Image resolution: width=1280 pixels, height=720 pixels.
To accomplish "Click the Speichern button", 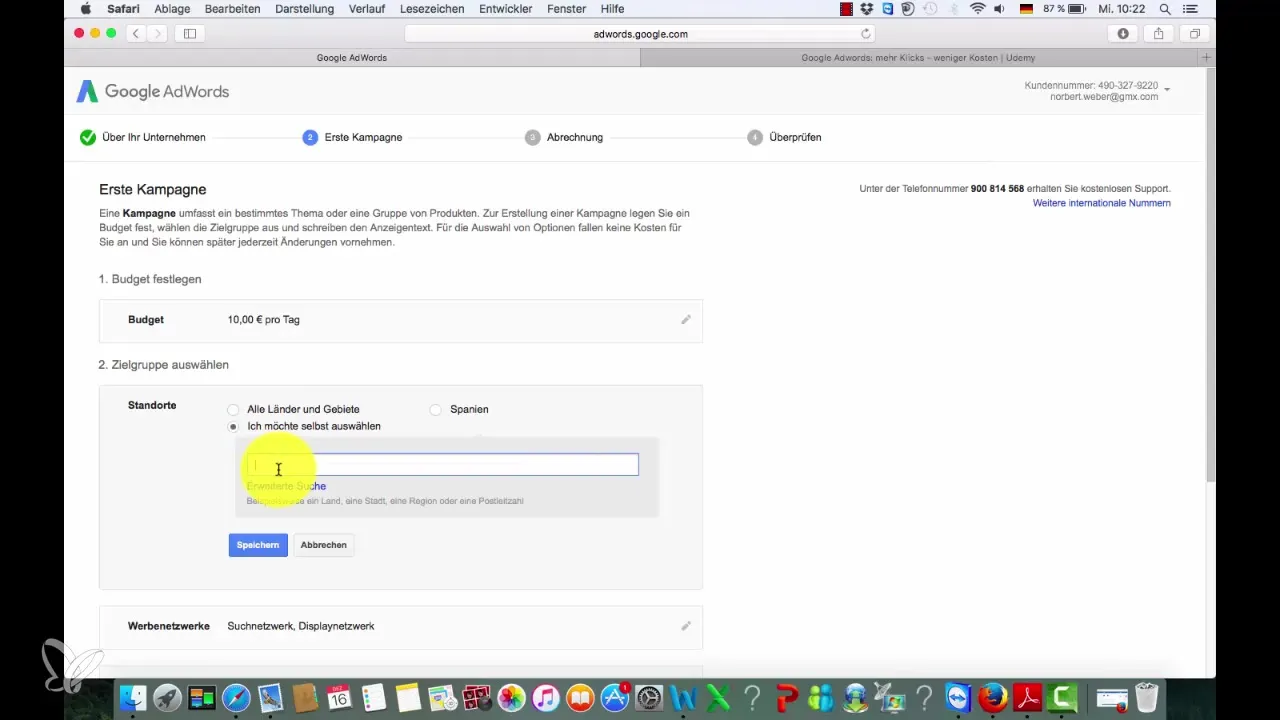I will [x=258, y=545].
